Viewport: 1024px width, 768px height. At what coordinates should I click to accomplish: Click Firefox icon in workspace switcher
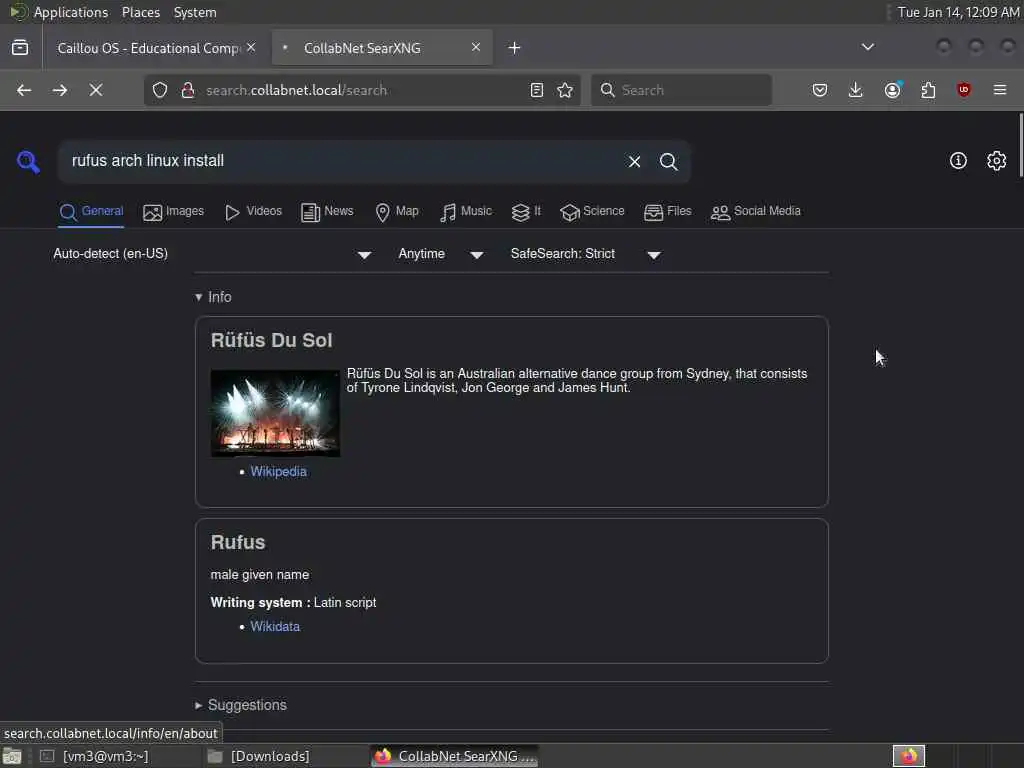(x=908, y=756)
